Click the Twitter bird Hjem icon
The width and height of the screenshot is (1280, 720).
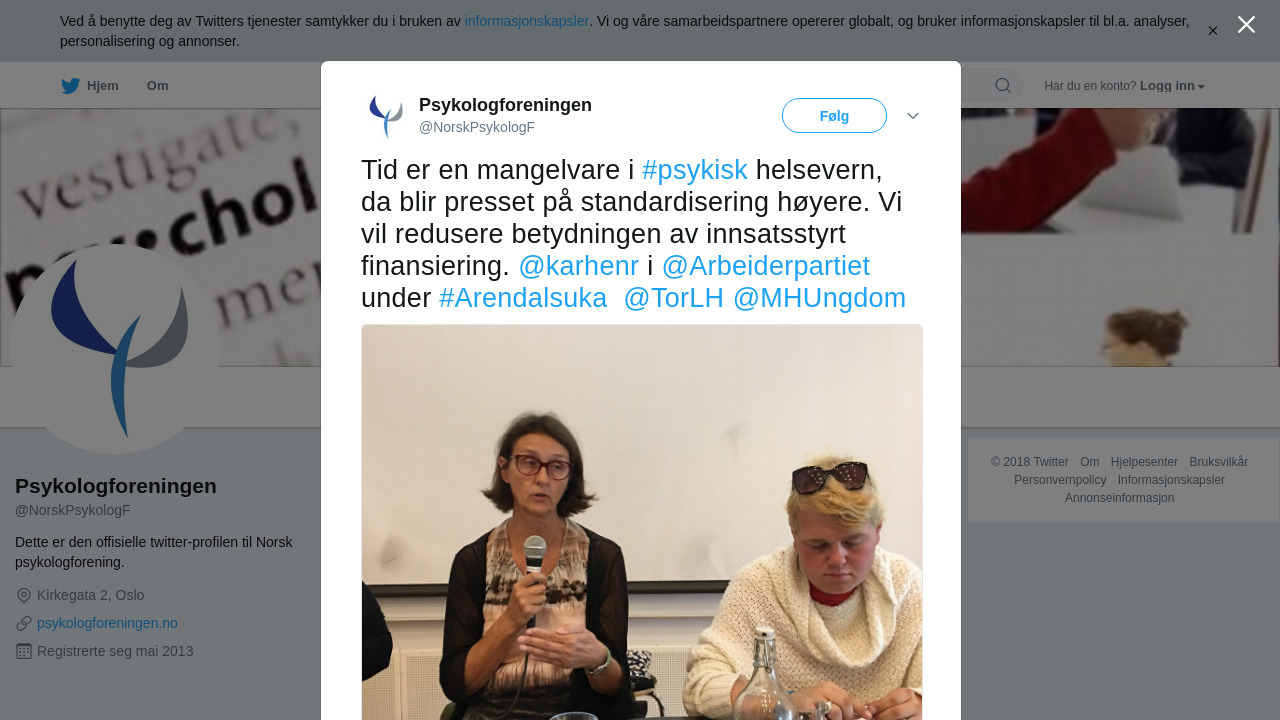coord(70,86)
